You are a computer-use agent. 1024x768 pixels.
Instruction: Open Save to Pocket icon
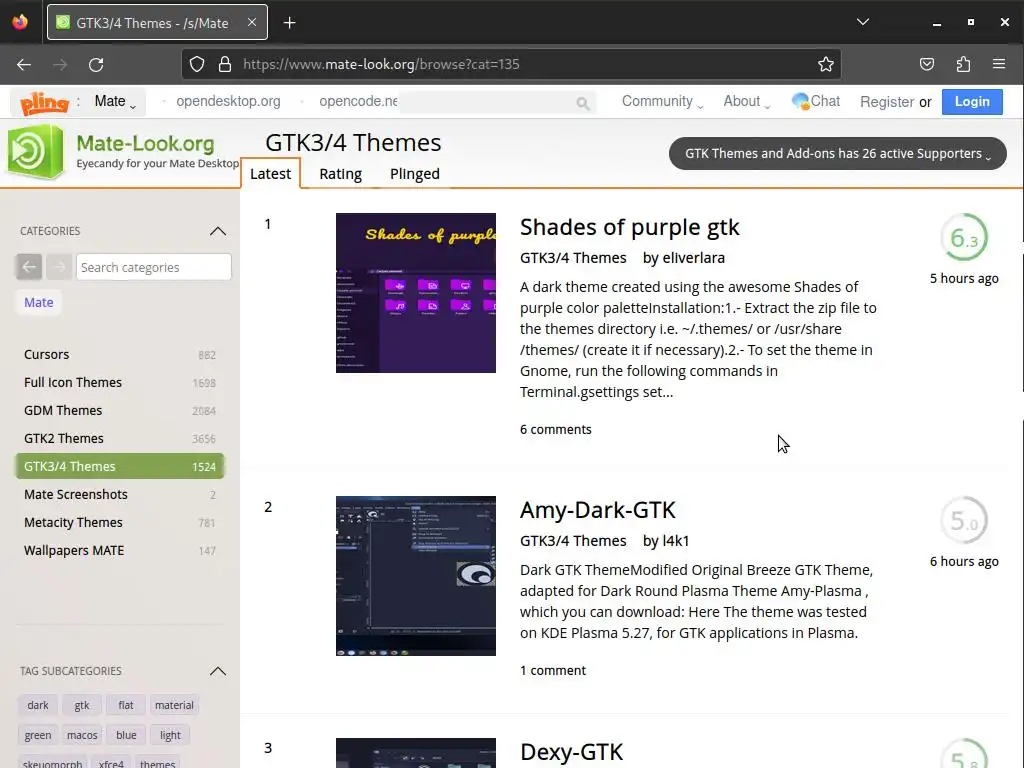click(927, 64)
